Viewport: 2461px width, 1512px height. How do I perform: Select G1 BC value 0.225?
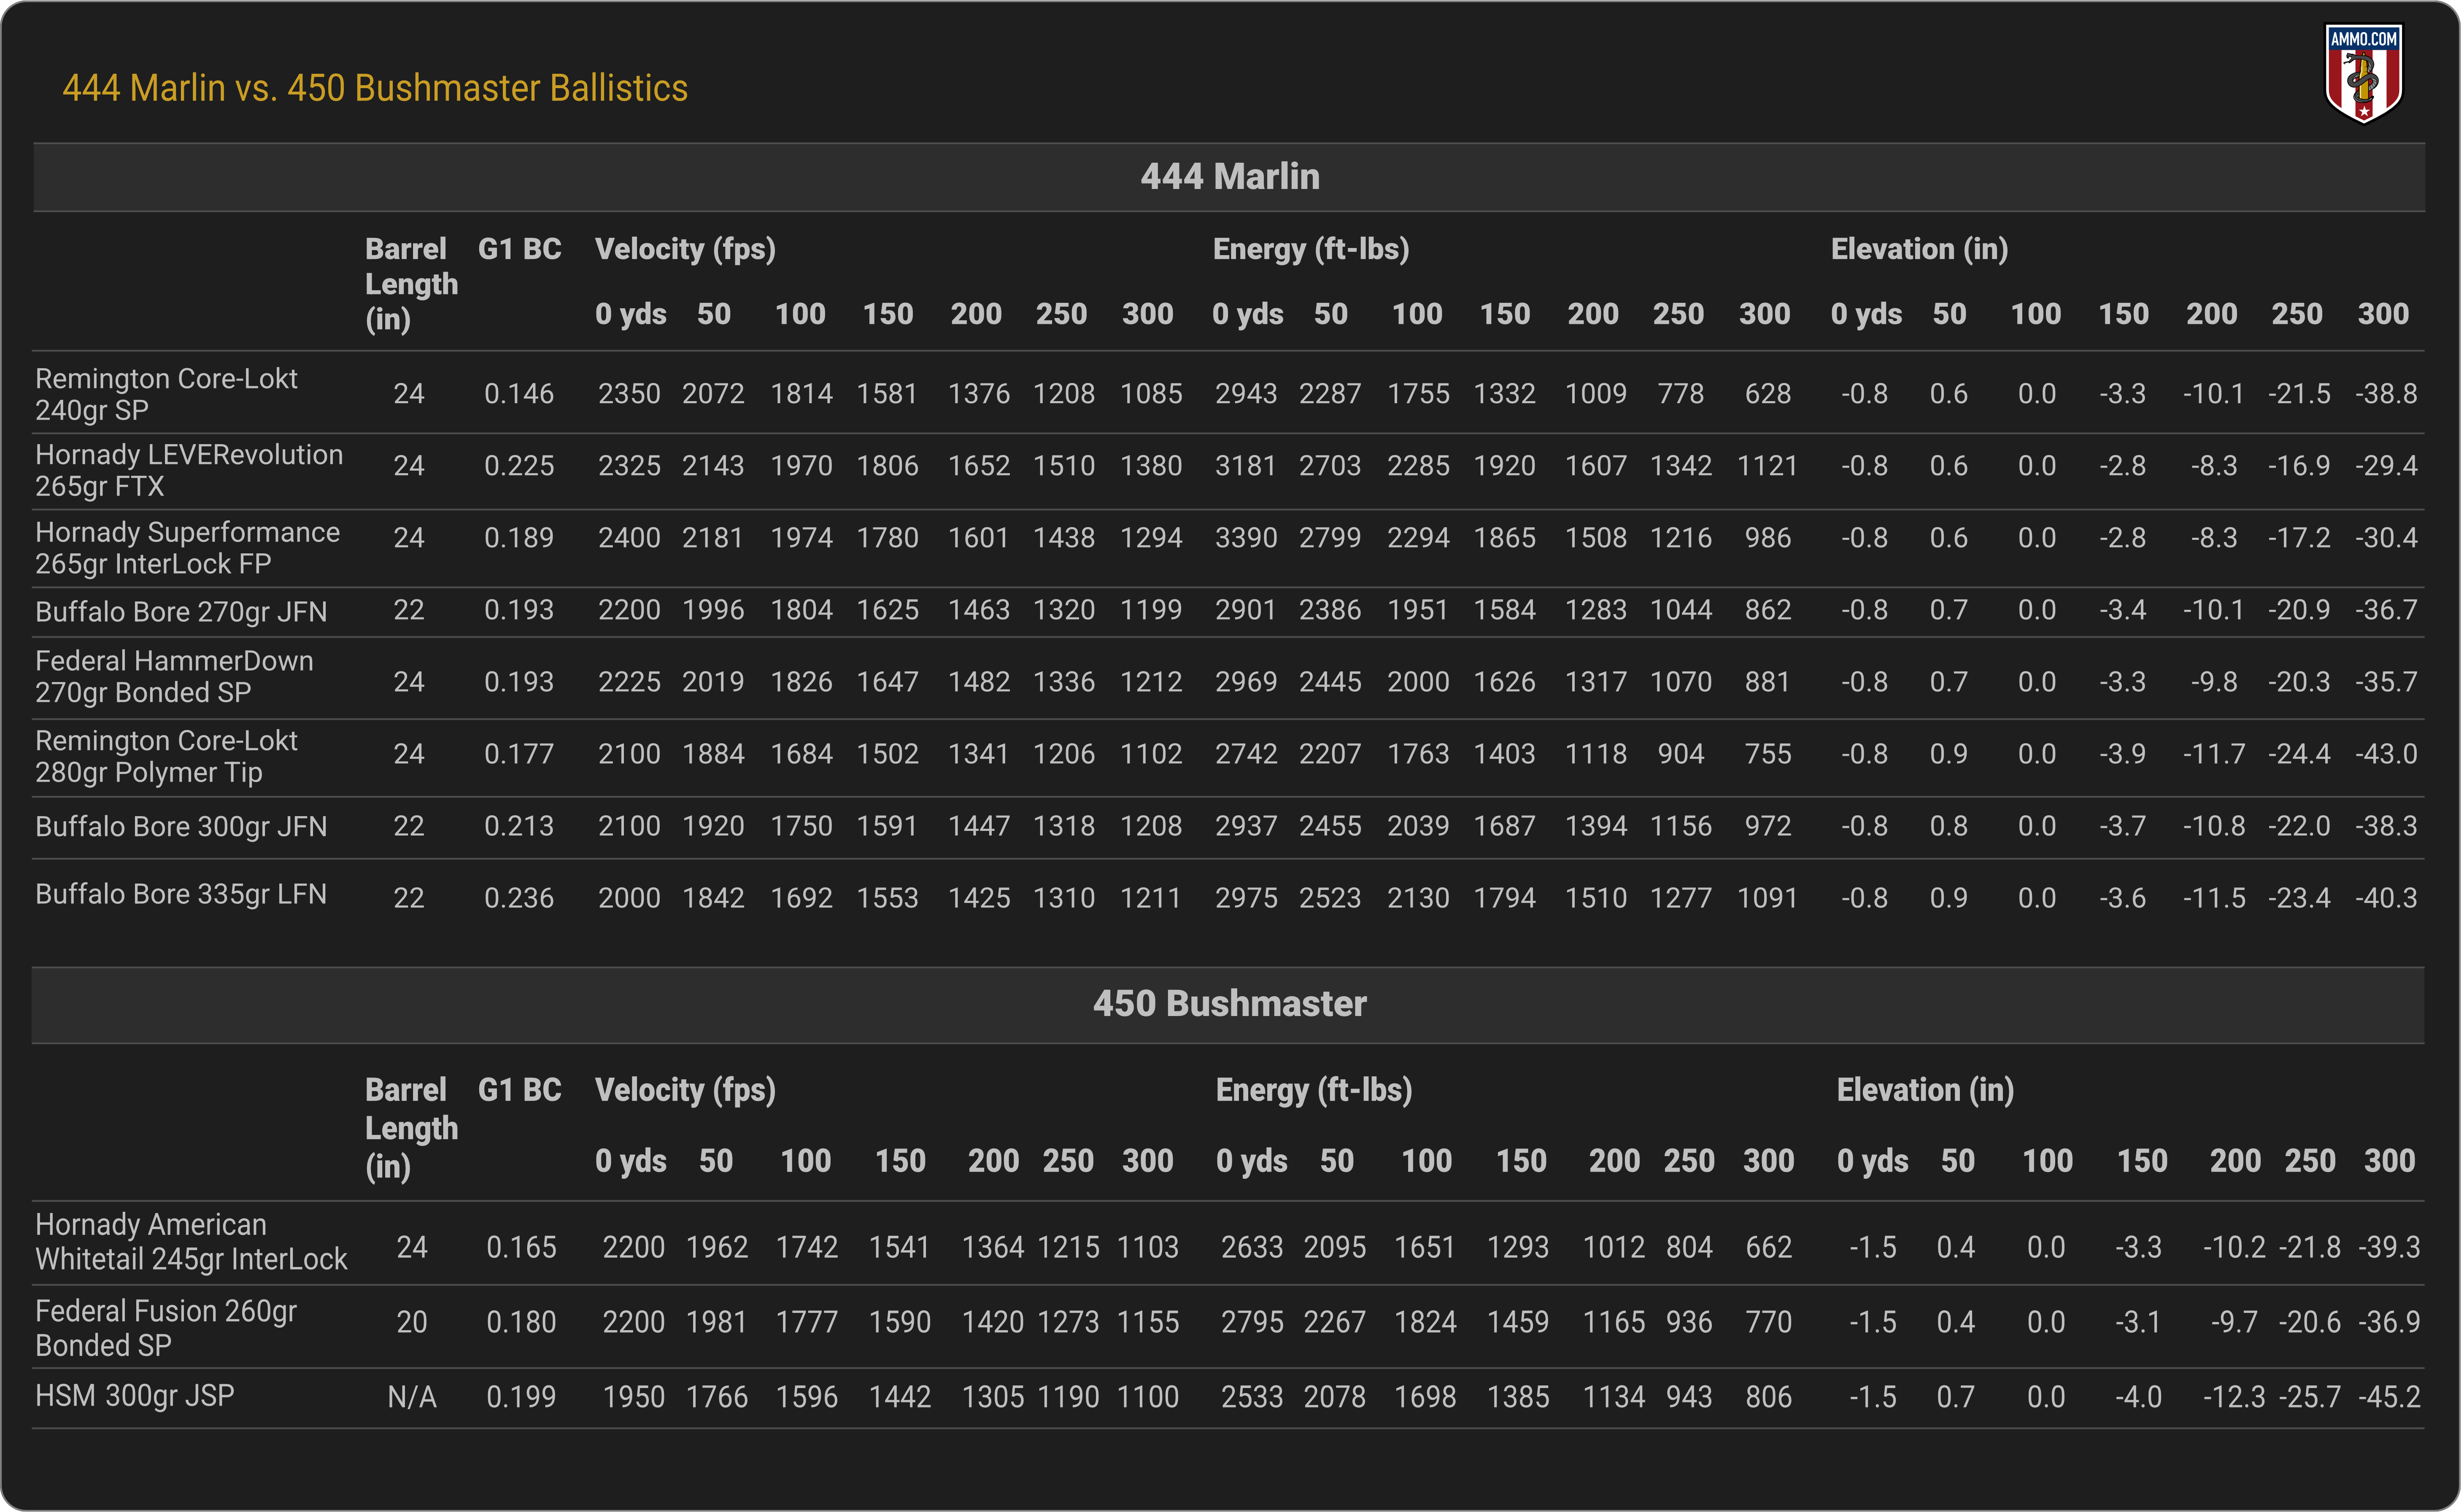pos(519,466)
